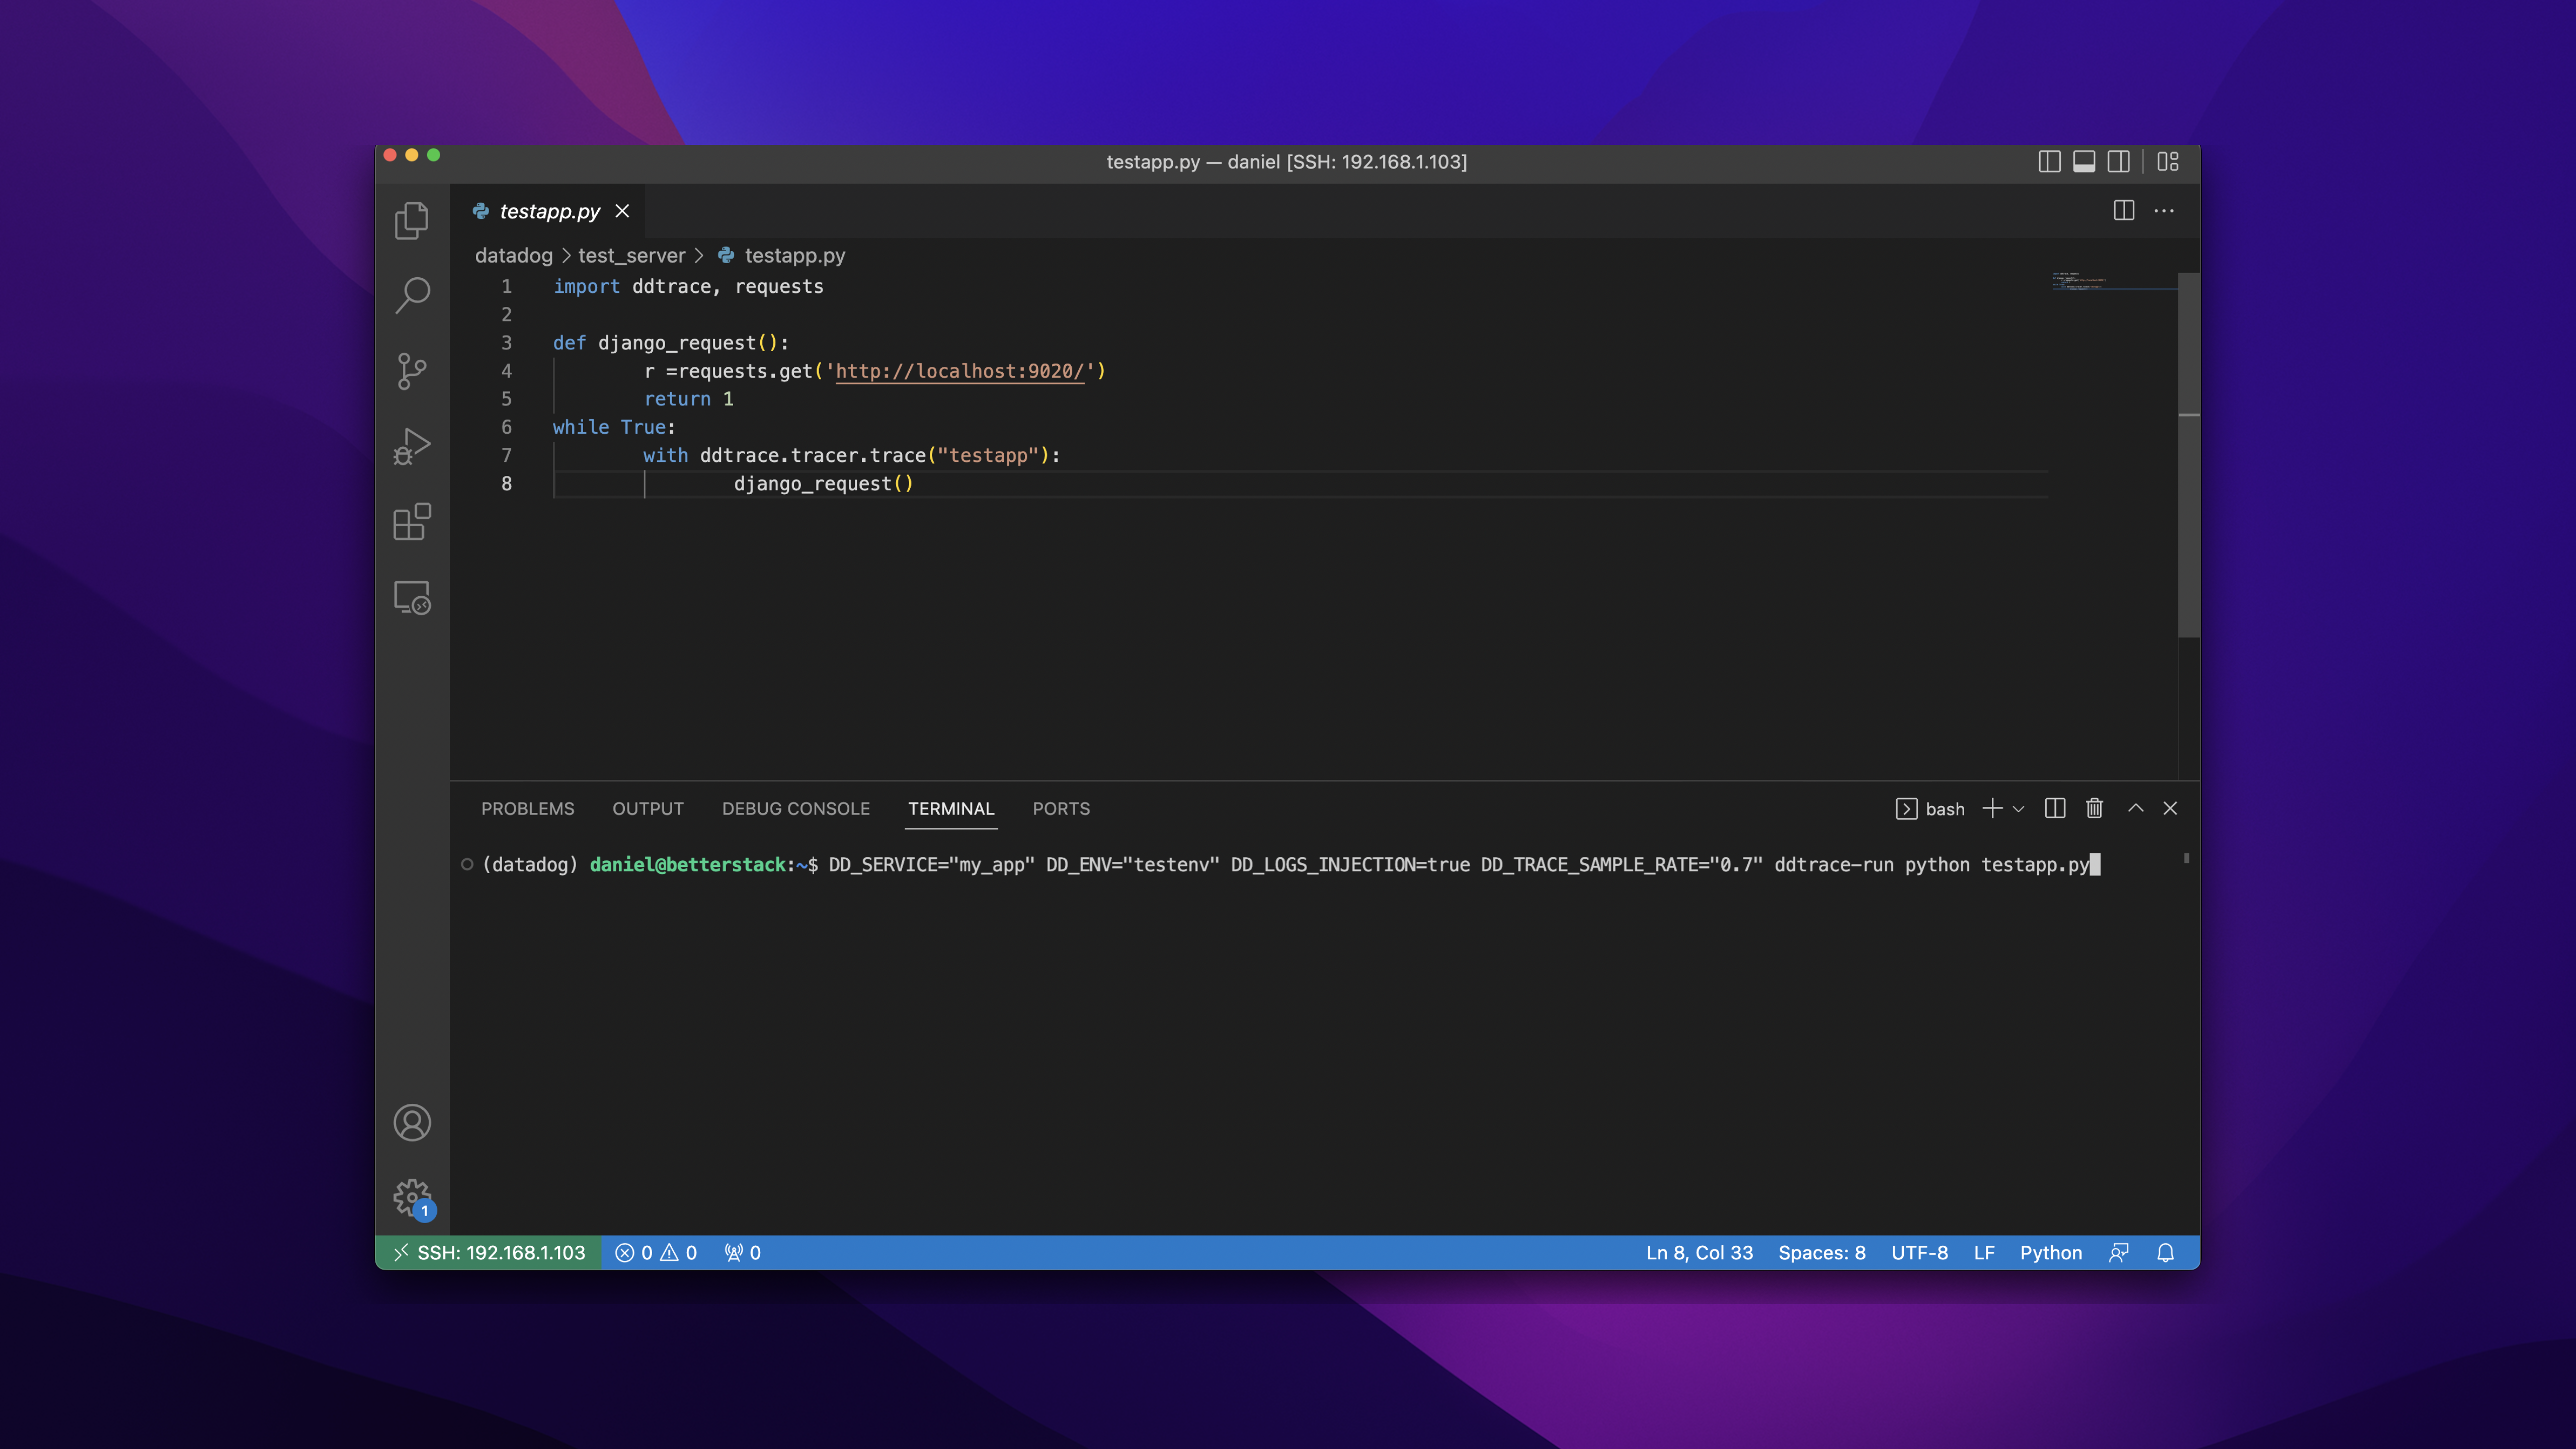Click the localhost:9020 URL link in code
Screen dimensions: 2576x1449
(960, 371)
